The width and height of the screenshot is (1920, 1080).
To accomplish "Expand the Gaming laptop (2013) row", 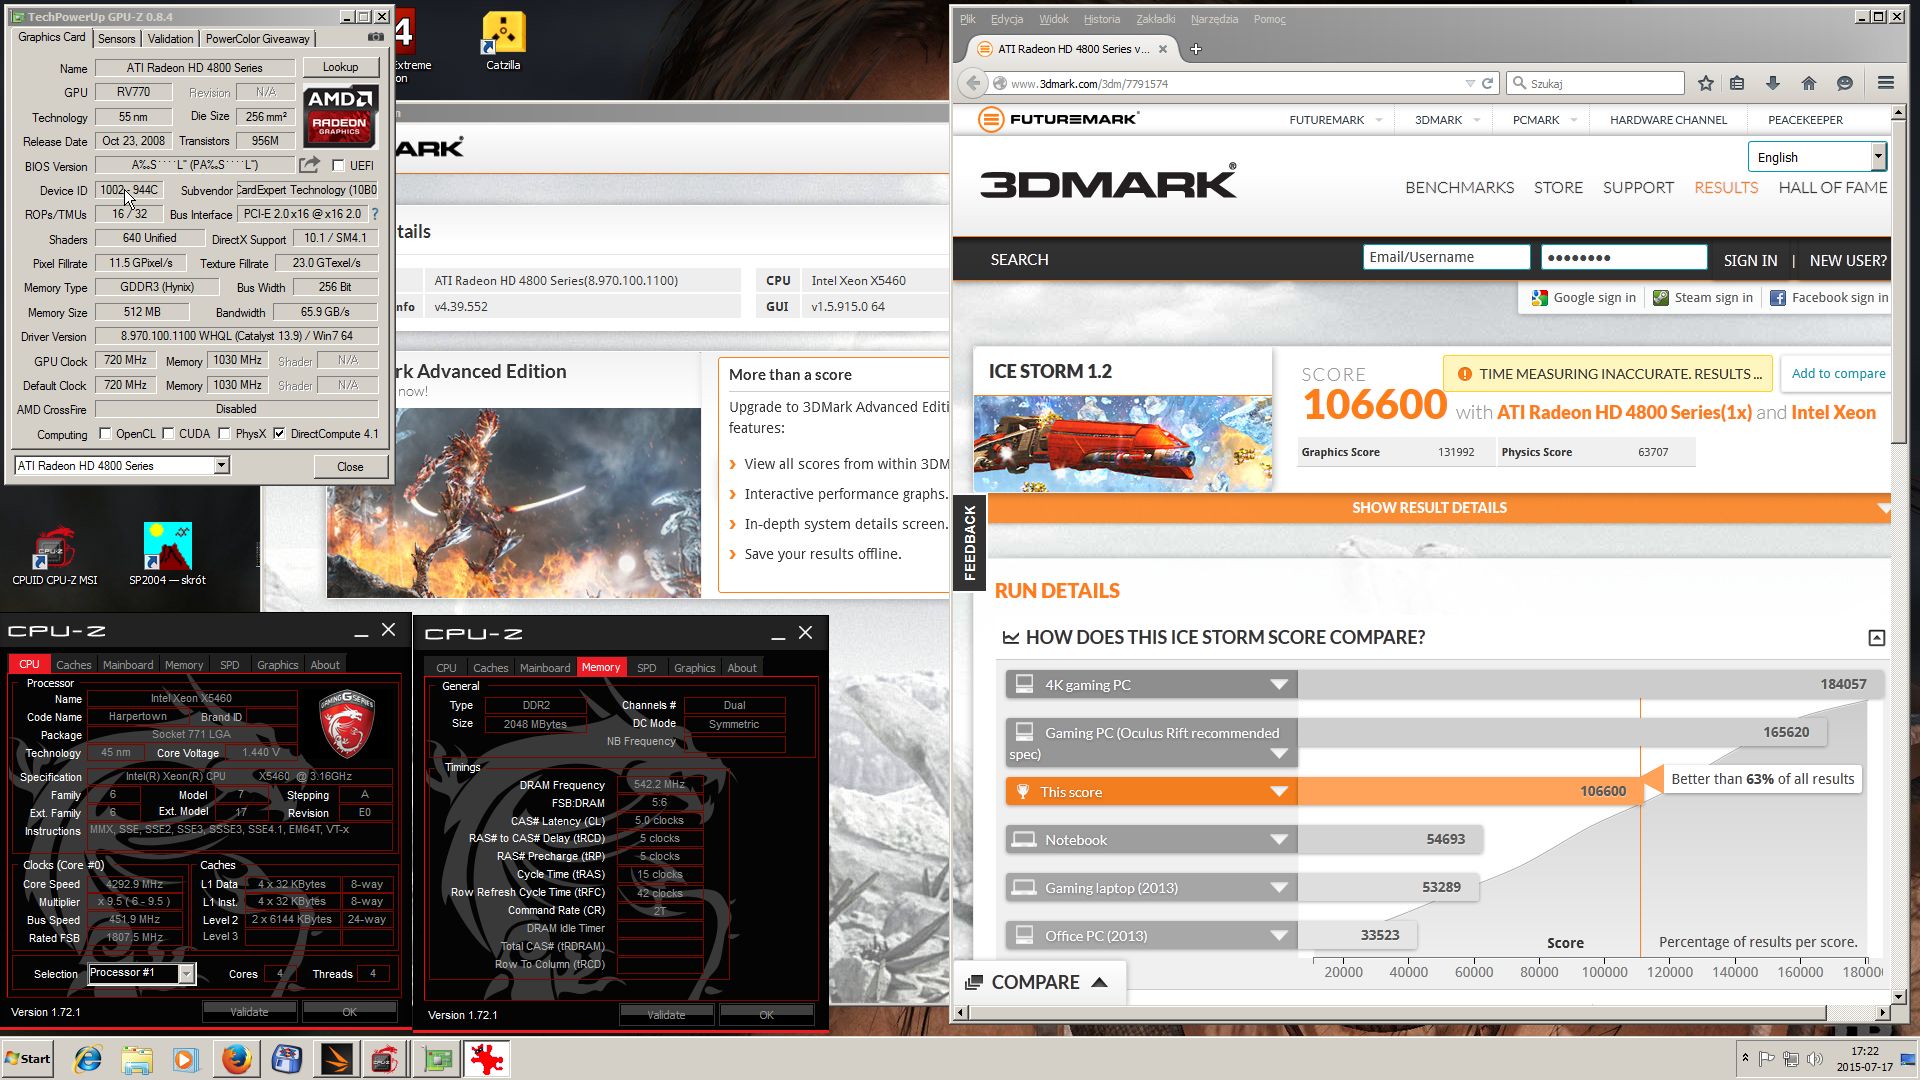I will (x=1278, y=888).
